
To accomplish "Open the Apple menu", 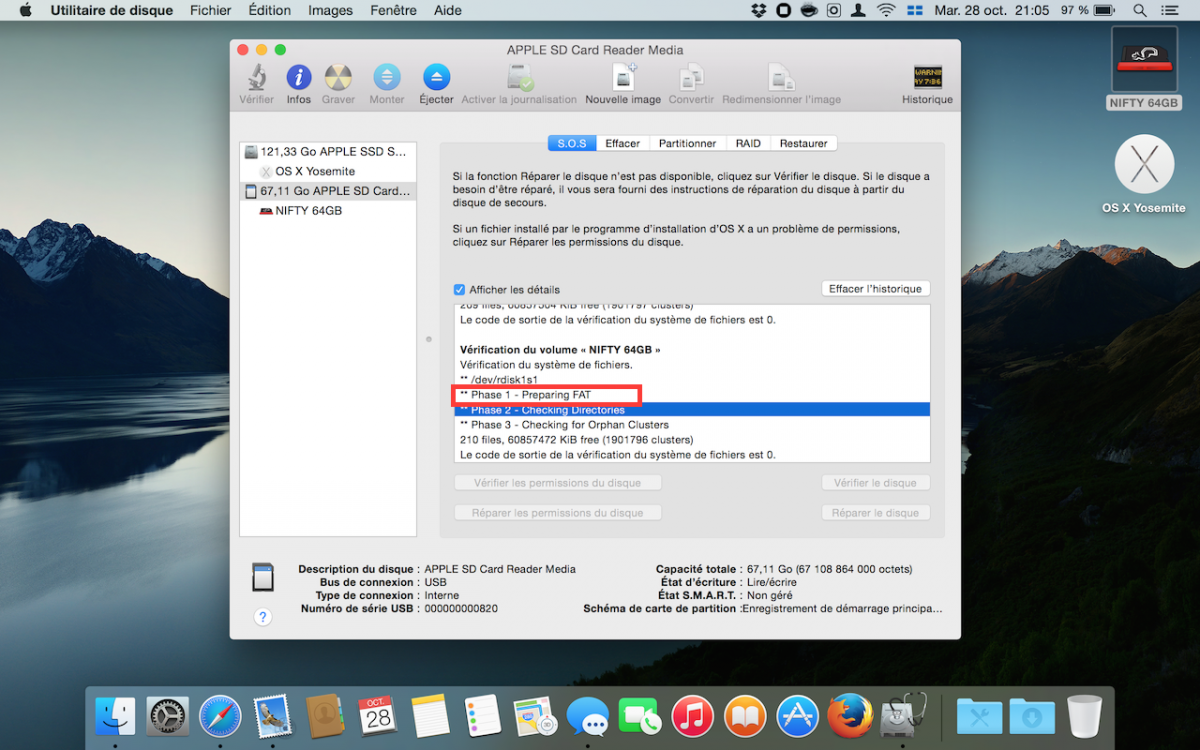I will [25, 11].
